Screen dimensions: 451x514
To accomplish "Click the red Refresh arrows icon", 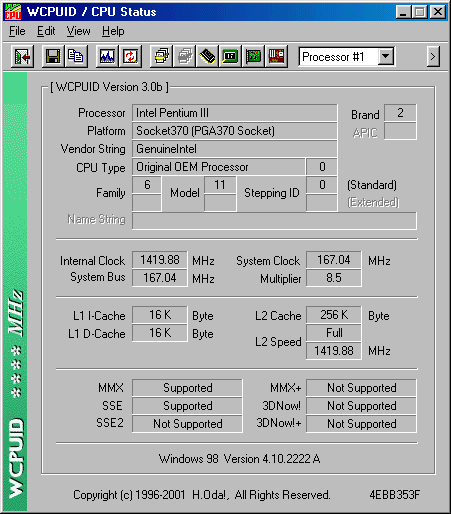I will [x=130, y=56].
